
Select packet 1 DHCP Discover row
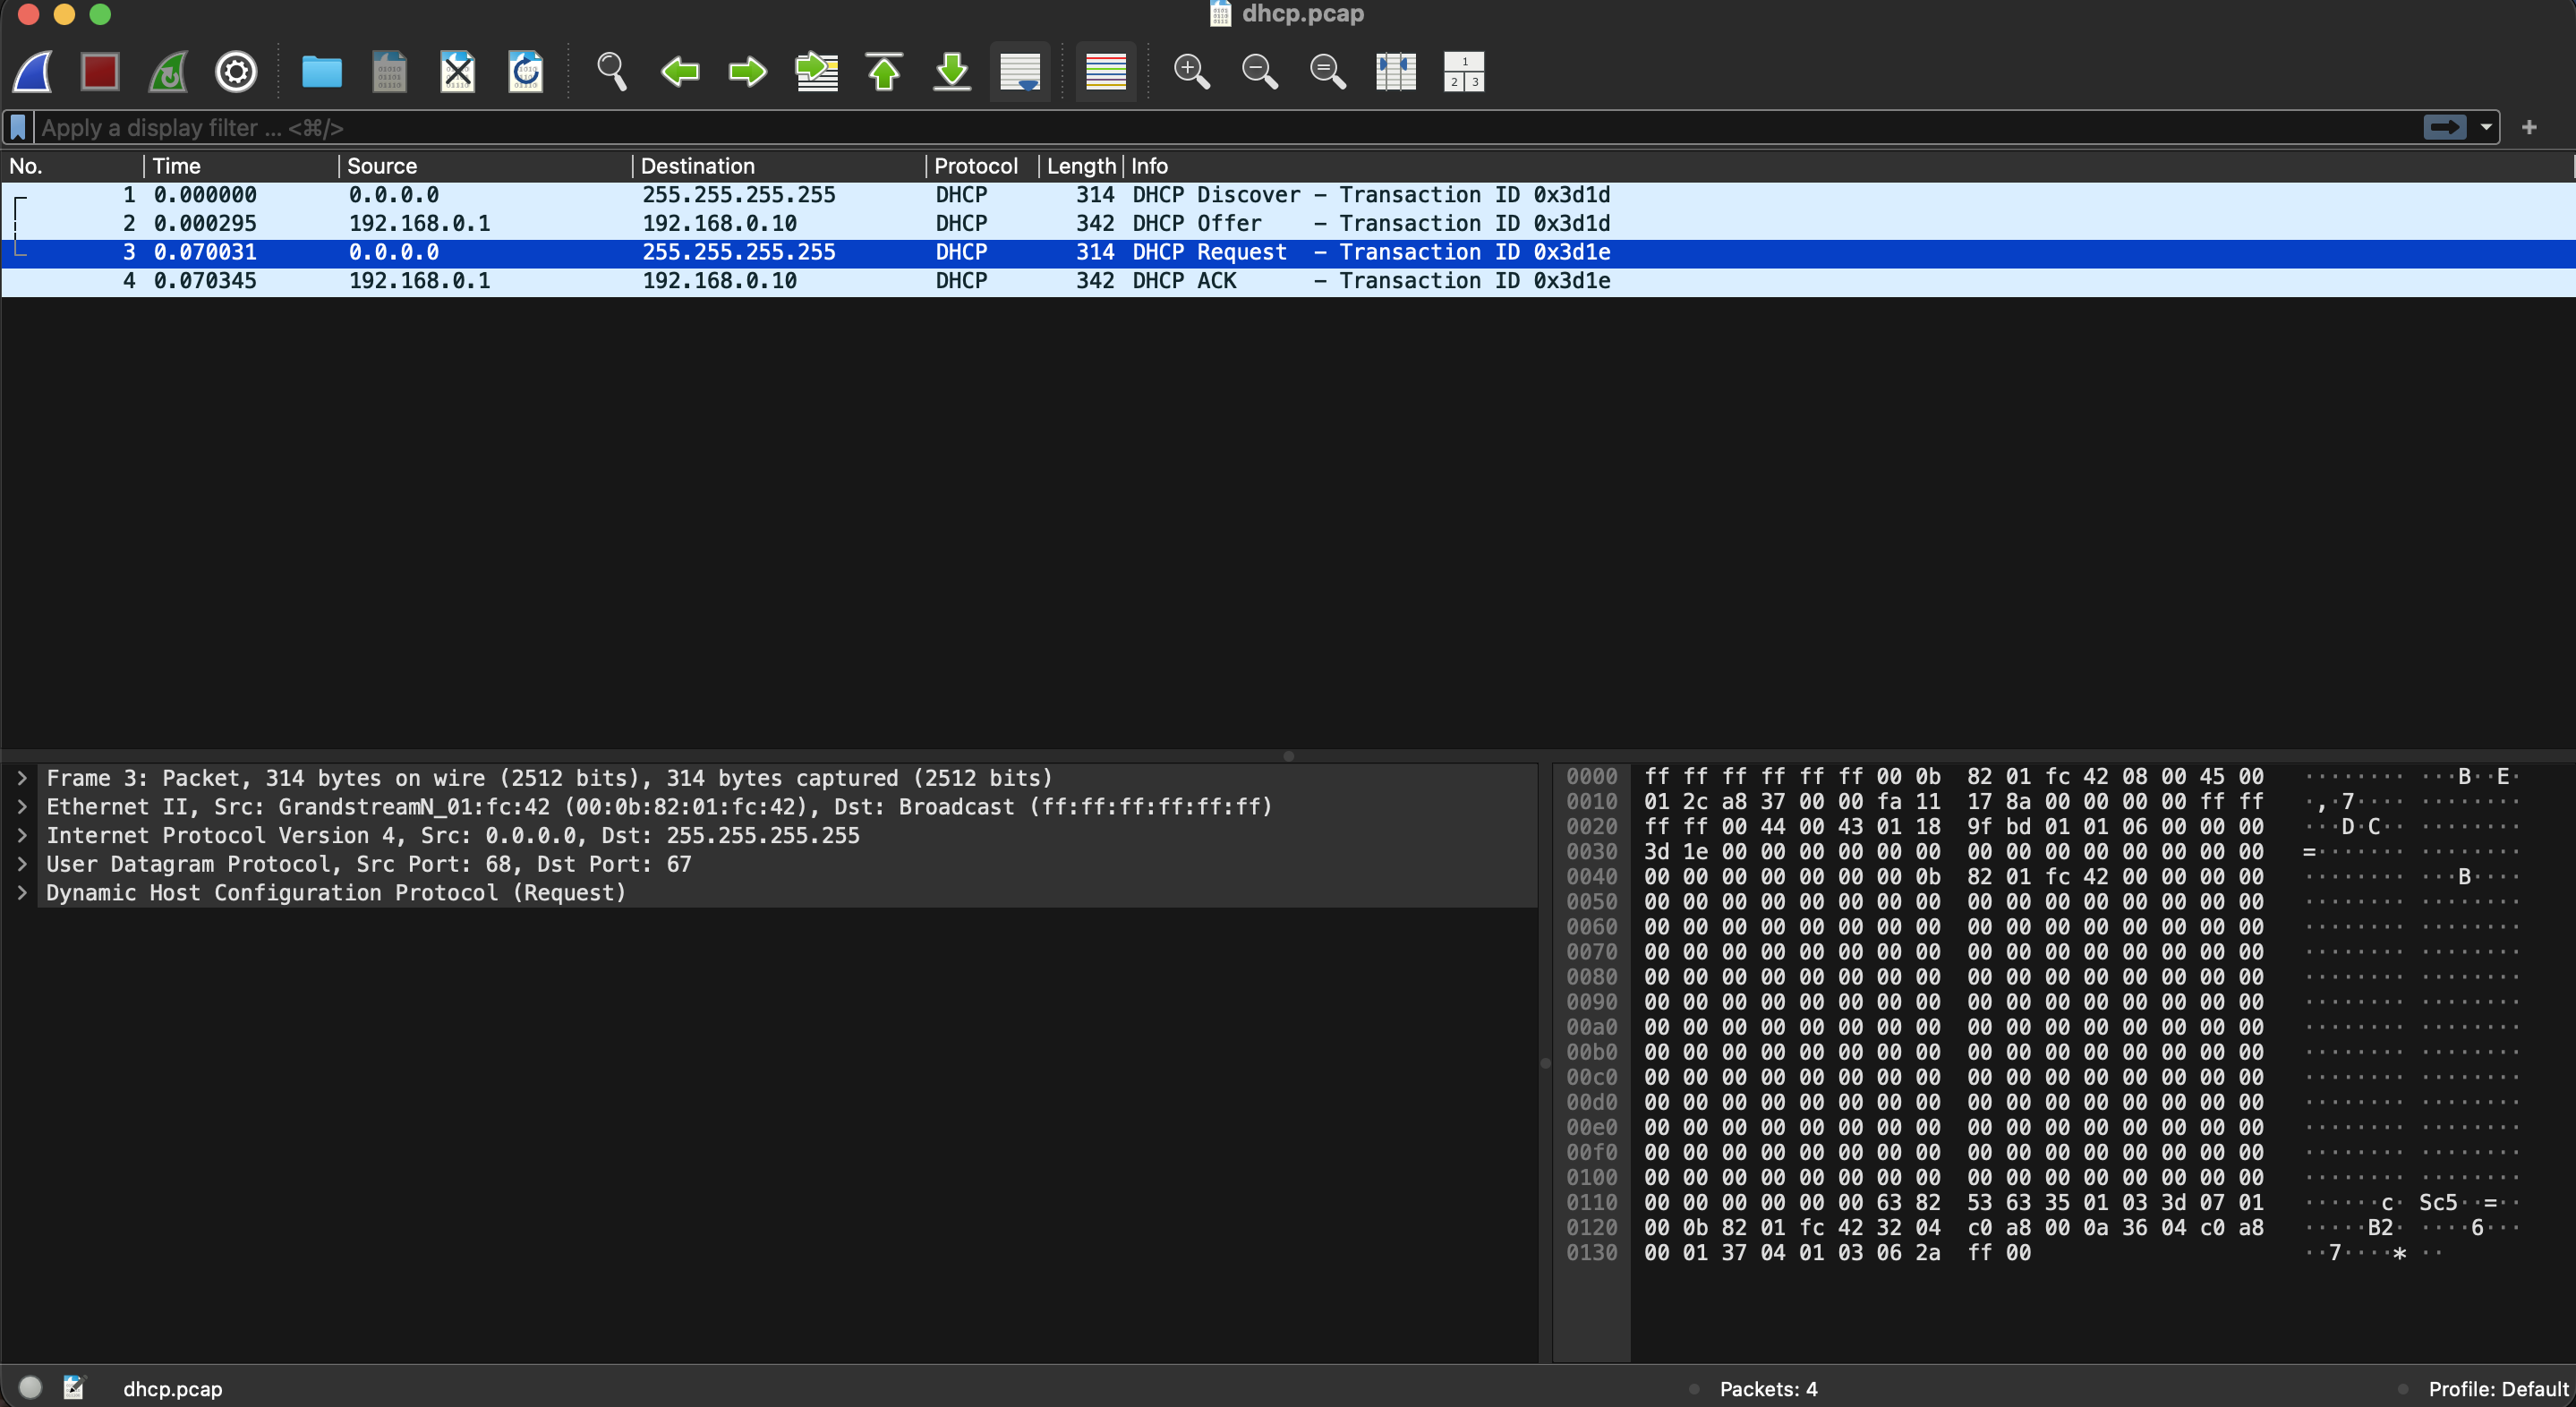coord(1288,195)
